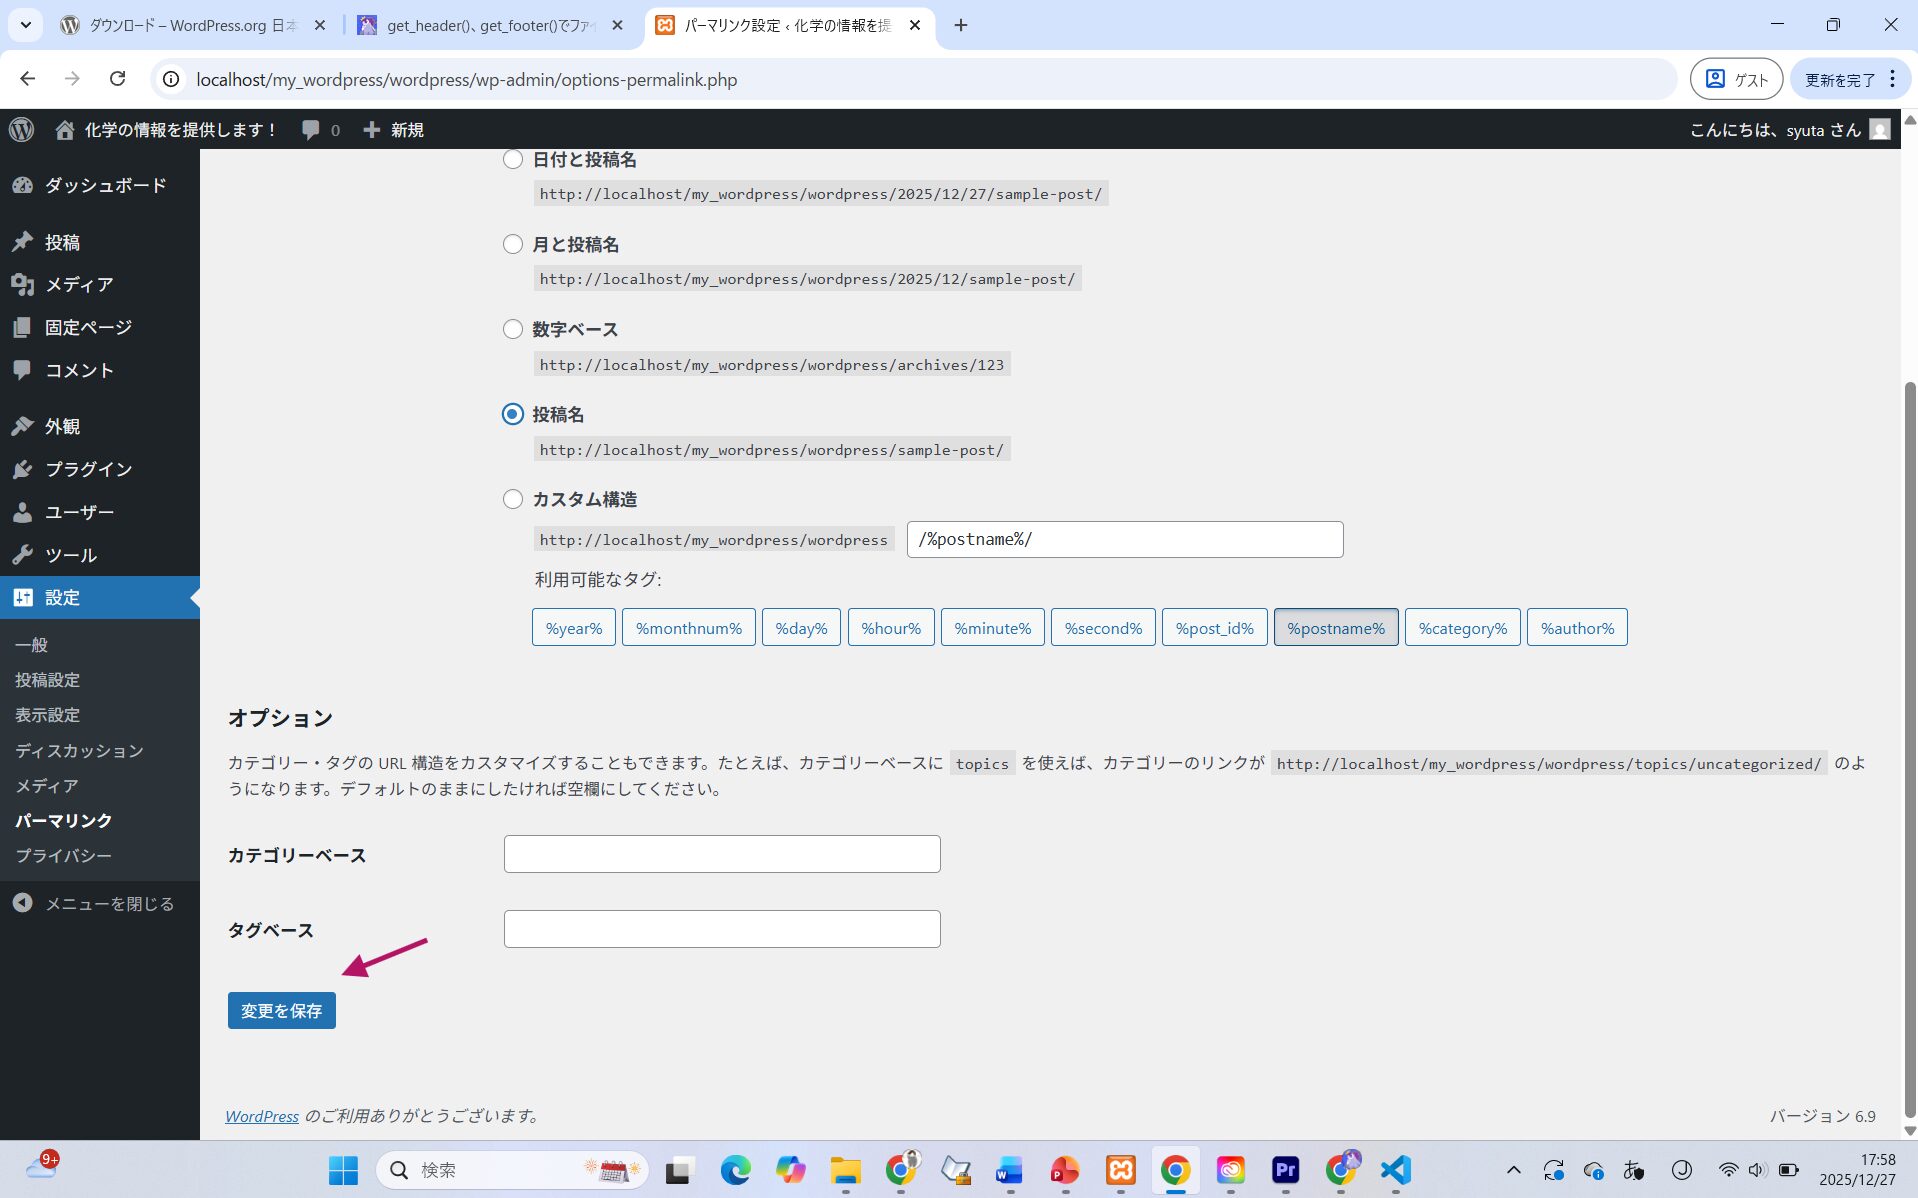Click the 変更を保存 button
Viewport: 1918px width, 1198px height.
281,1010
